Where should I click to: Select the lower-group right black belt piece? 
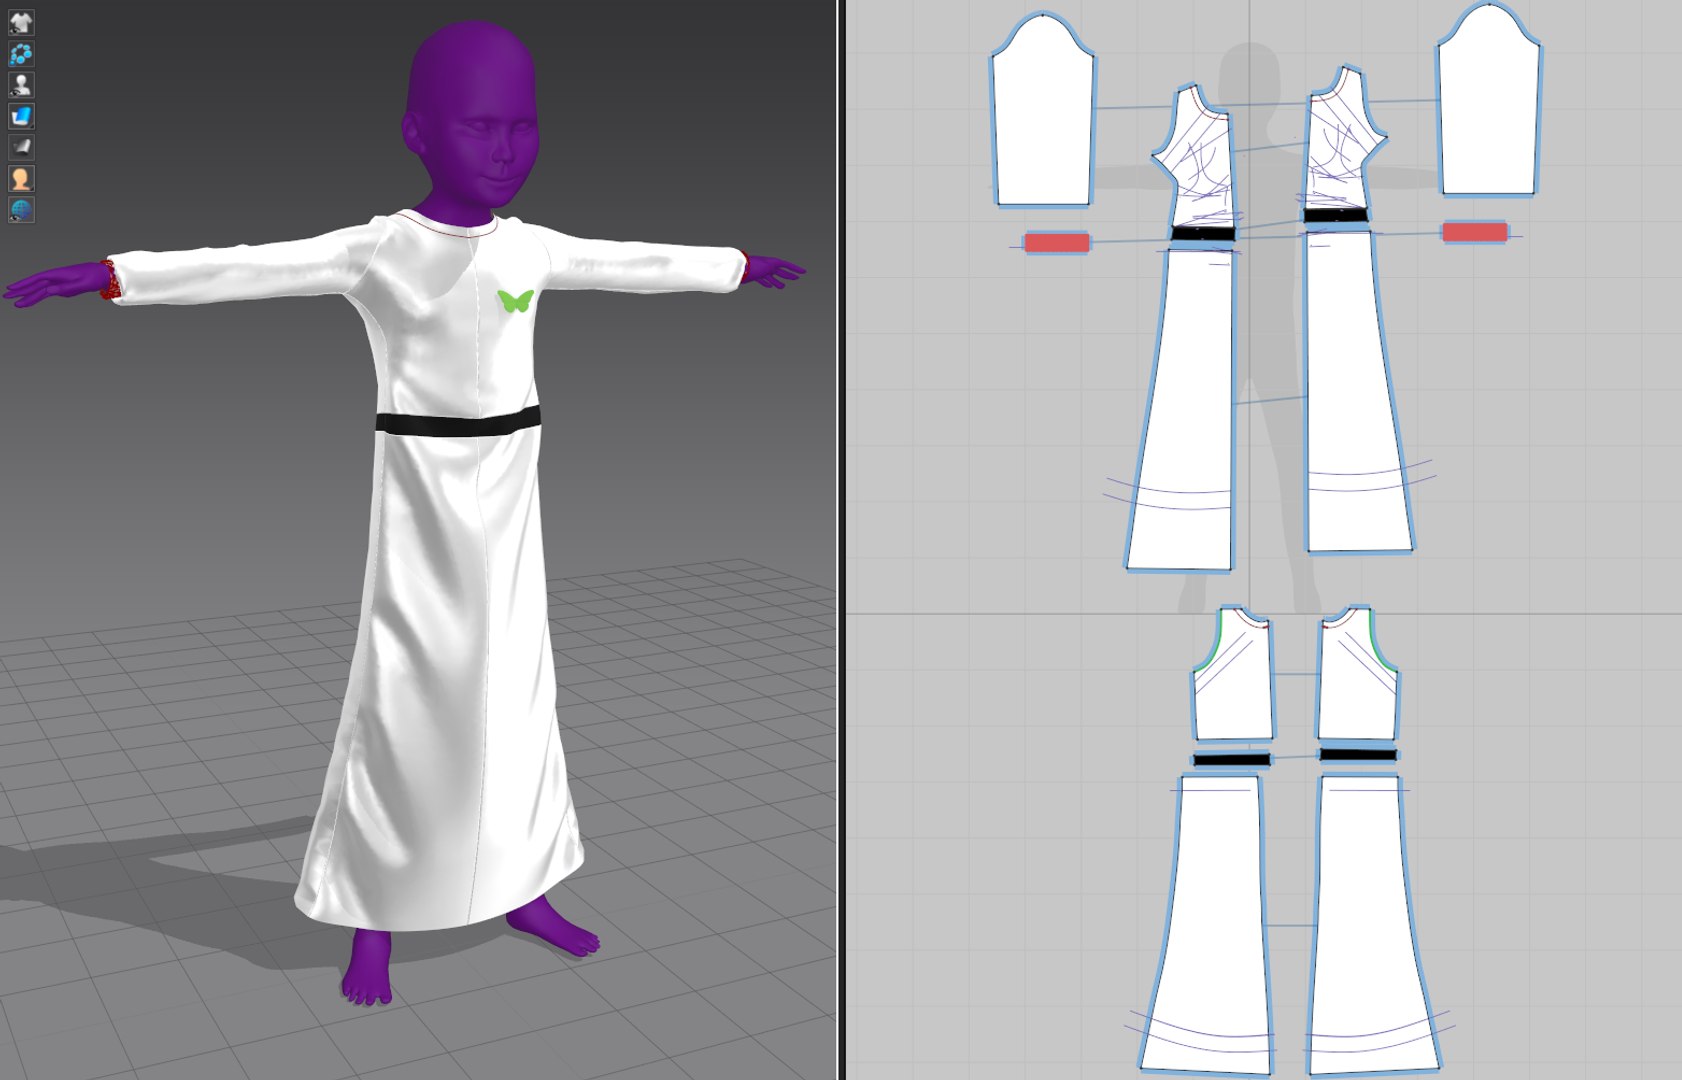1358,754
